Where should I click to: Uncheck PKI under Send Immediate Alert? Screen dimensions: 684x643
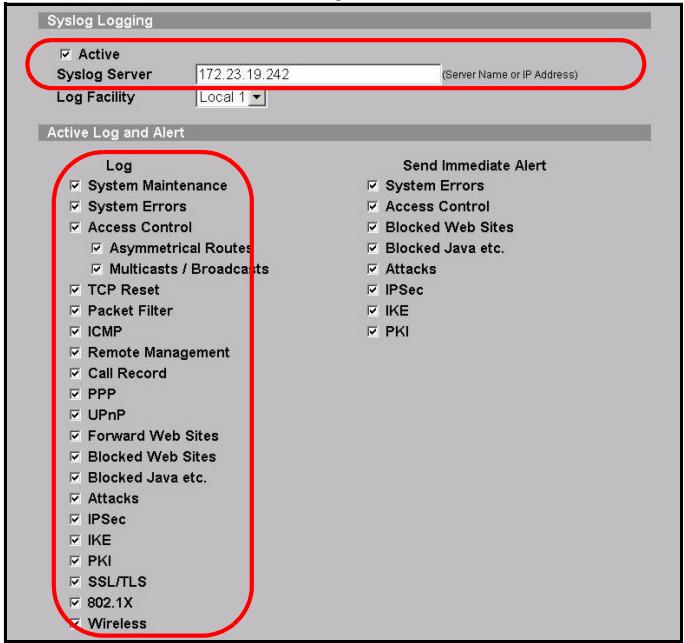coord(373,332)
